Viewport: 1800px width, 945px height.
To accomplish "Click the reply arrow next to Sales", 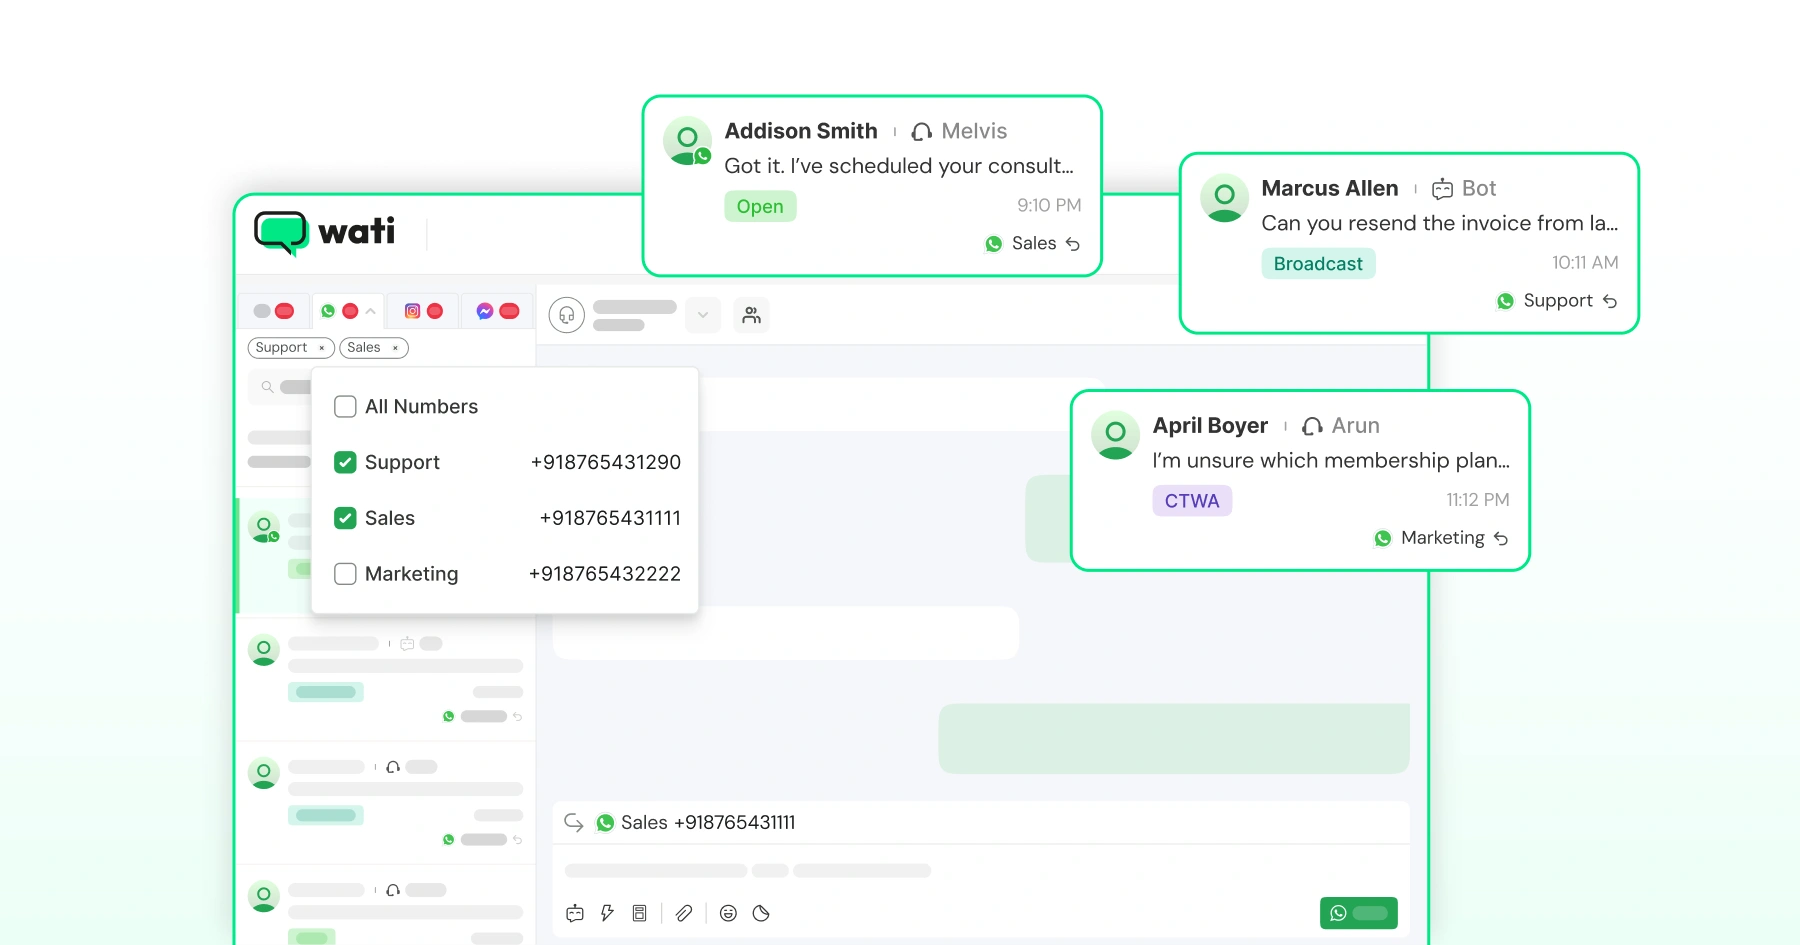I will coord(1073,244).
